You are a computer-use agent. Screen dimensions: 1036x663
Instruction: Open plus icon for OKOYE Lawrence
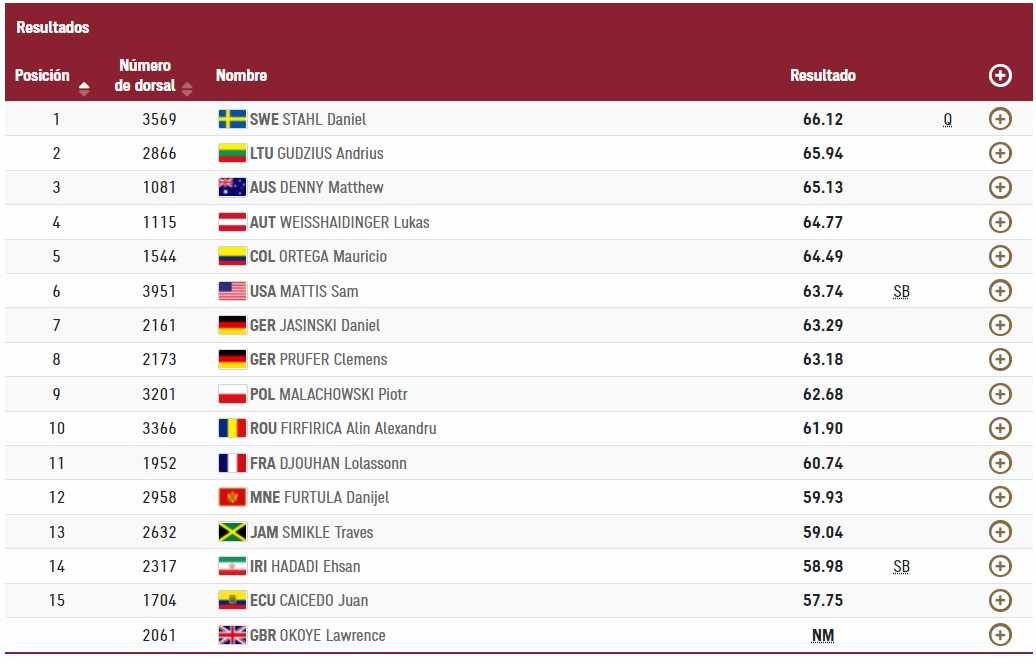click(x=1000, y=635)
